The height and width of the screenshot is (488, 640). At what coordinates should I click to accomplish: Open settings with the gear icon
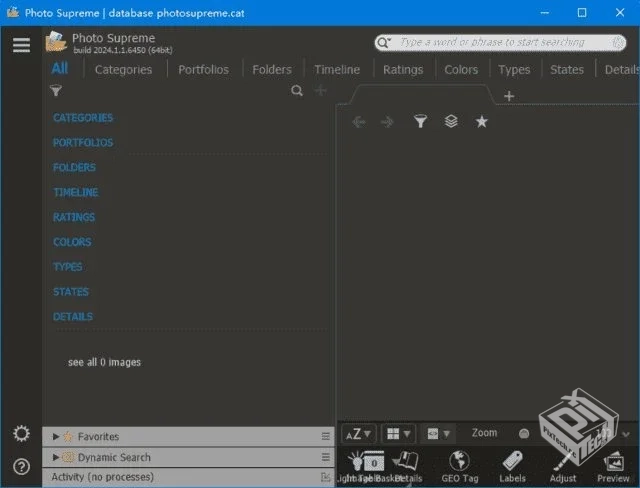tap(21, 434)
